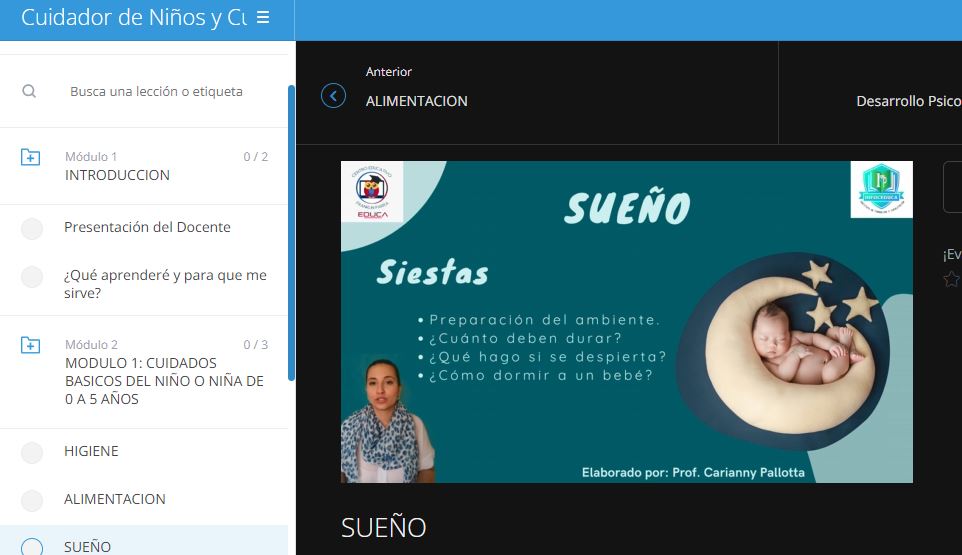This screenshot has width=962, height=555.
Task: Collapse MODULO 1: CUIDADOS BASICOS module title
Action: pyautogui.click(x=164, y=381)
